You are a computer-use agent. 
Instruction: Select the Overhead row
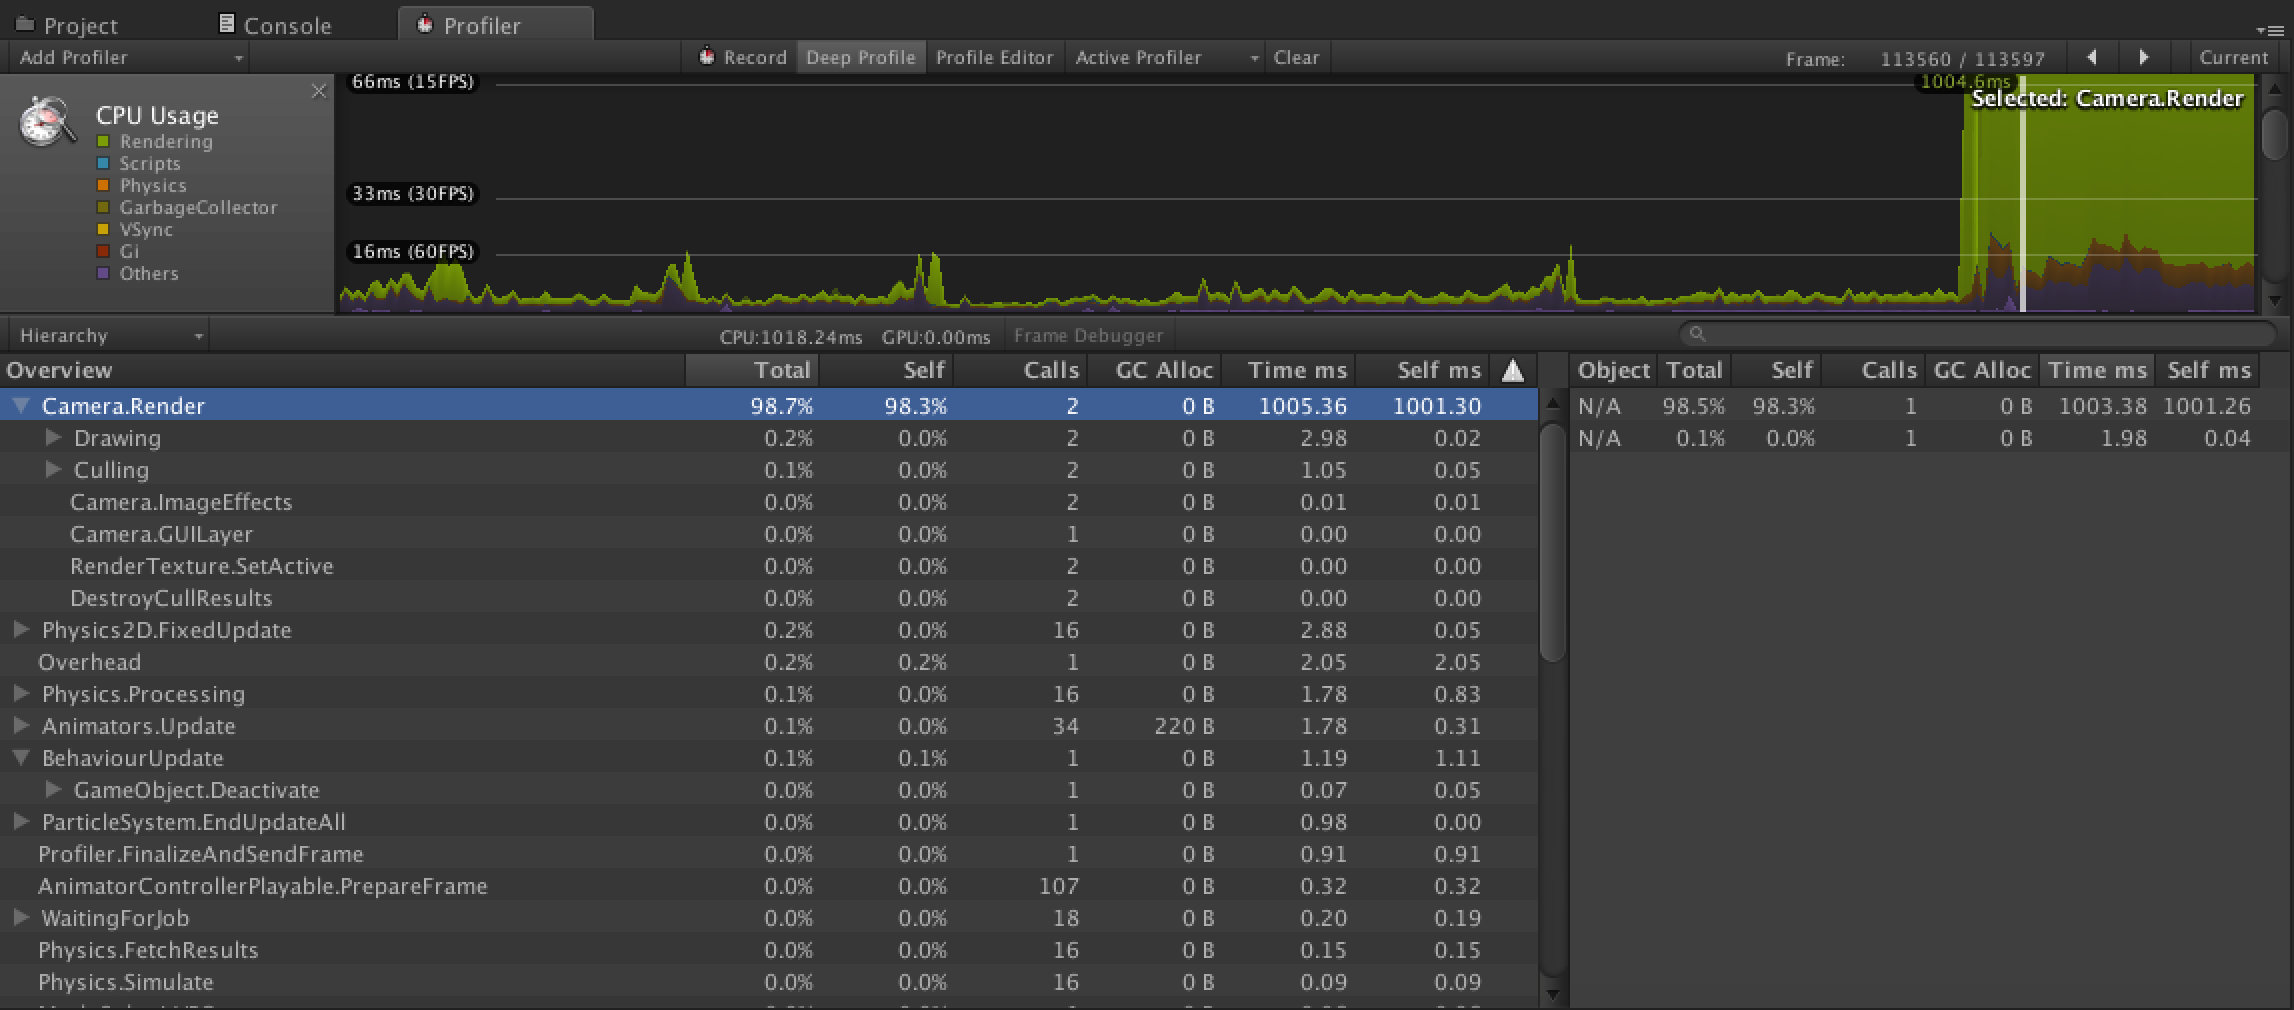coord(768,661)
